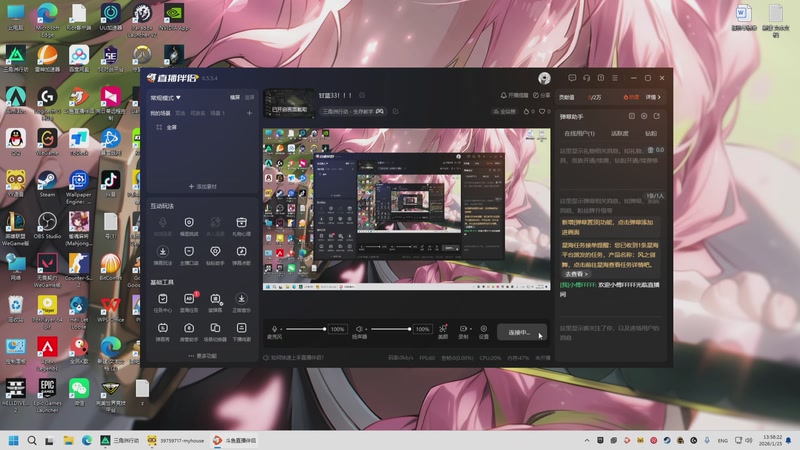Viewport: 800px width, 450px height.
Task: Click the 去查看 > button in messages
Action: [x=577, y=274]
